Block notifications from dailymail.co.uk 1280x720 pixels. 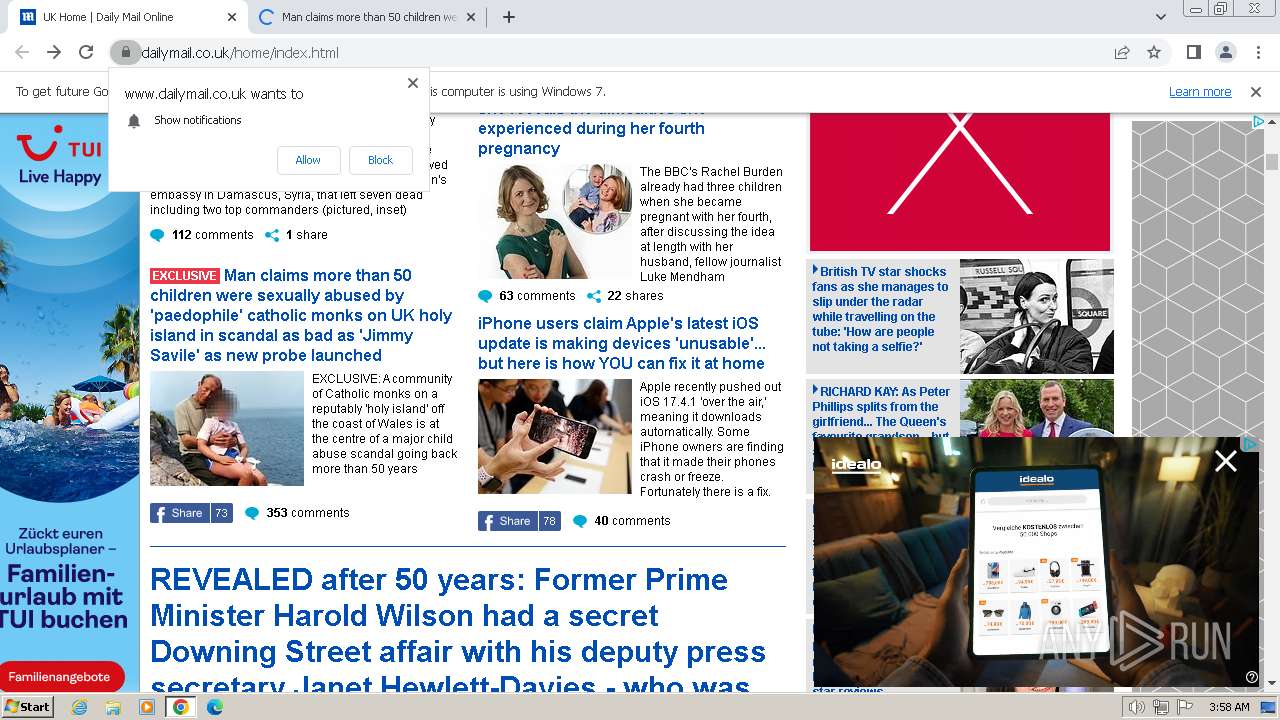pos(380,160)
